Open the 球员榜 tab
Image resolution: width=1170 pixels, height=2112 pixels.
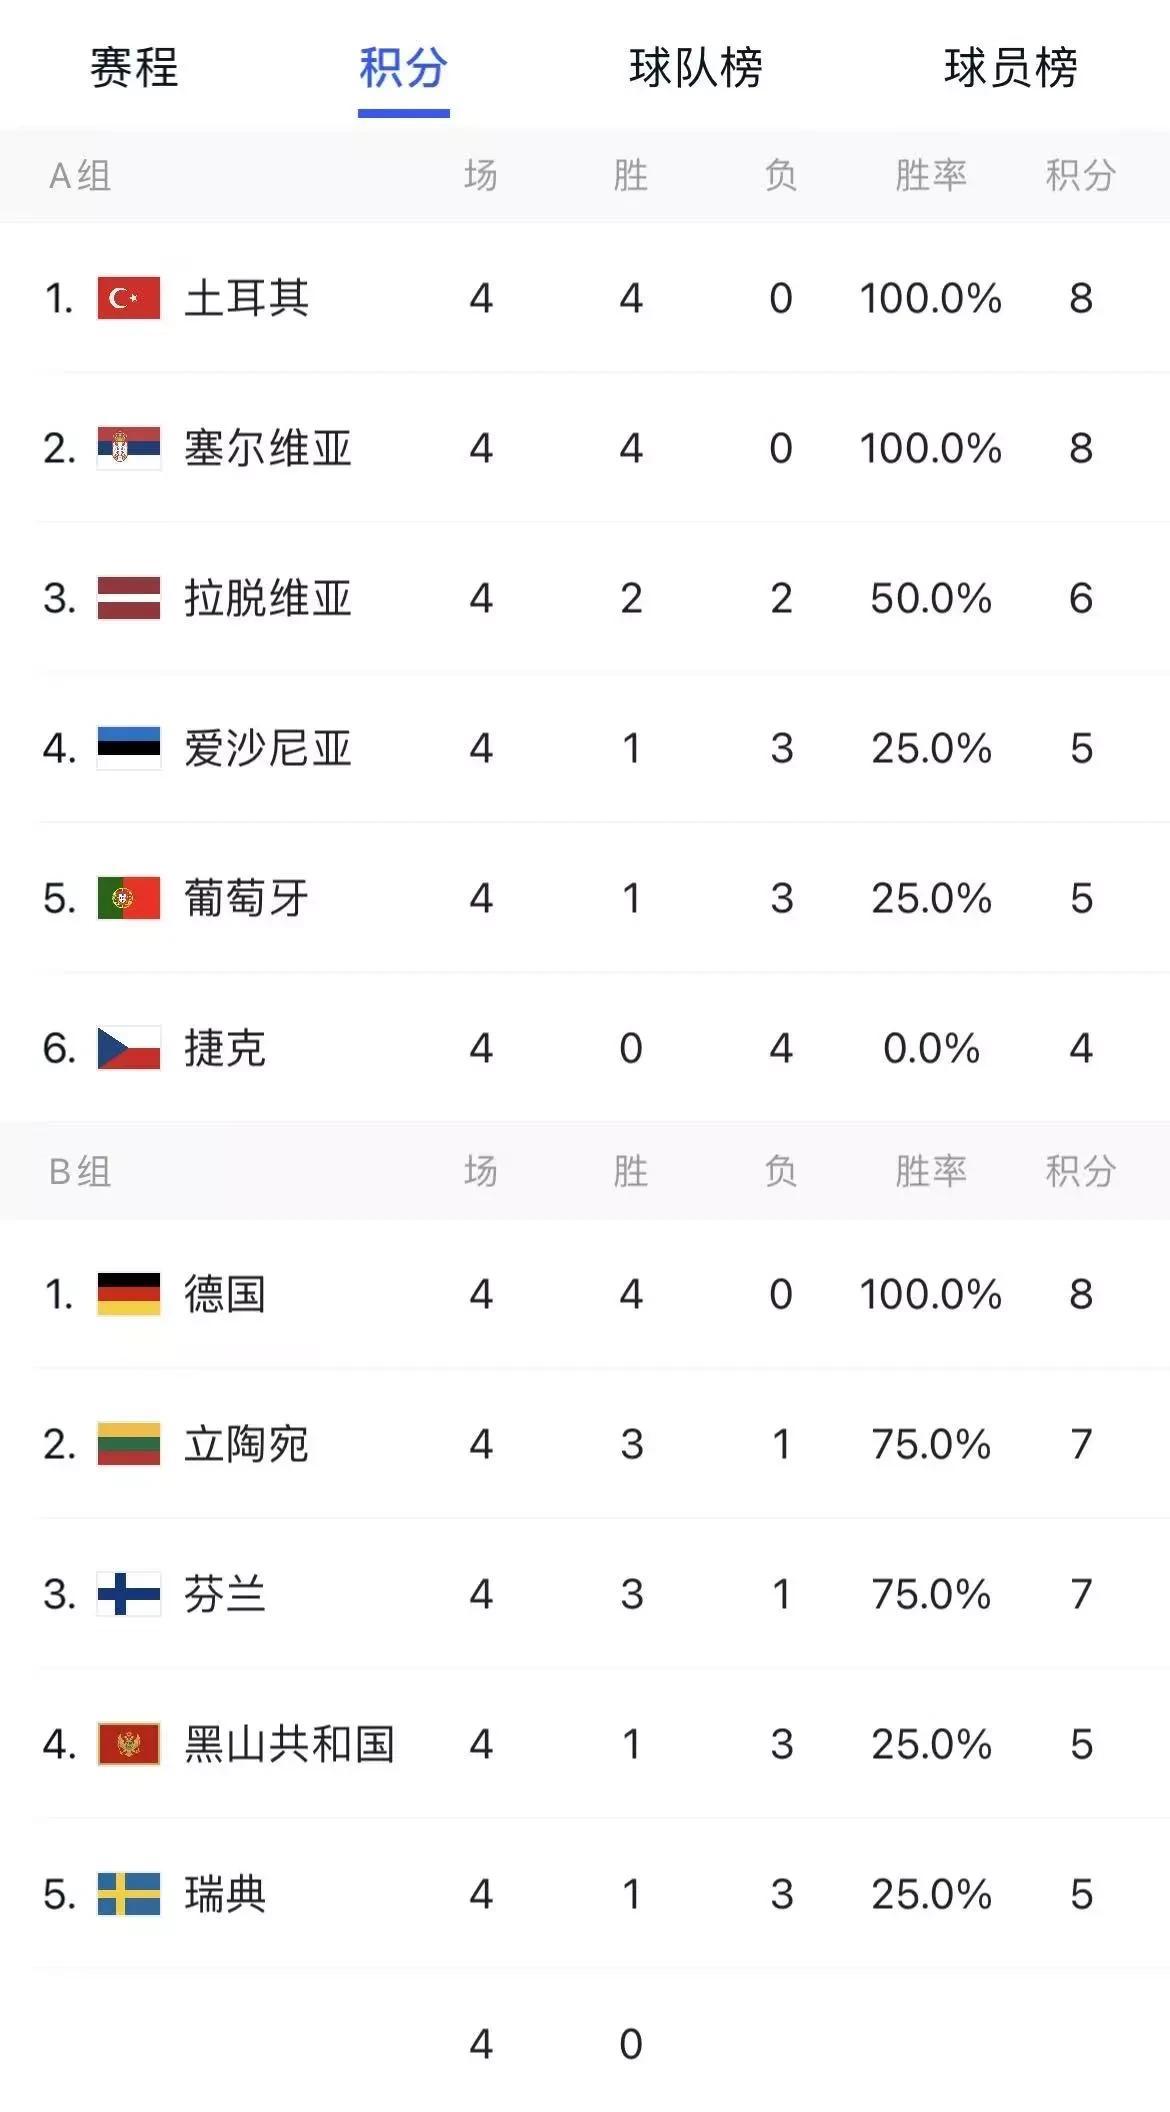tap(1011, 68)
